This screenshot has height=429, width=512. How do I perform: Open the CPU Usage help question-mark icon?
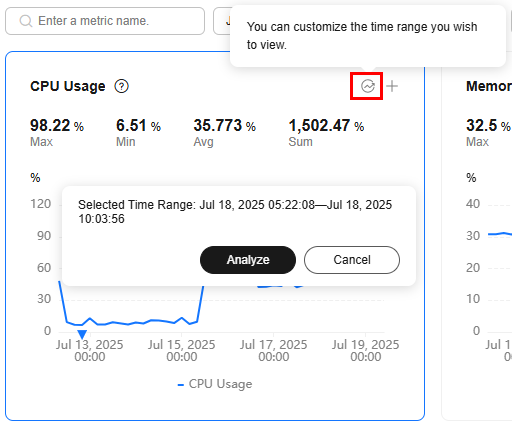point(122,86)
